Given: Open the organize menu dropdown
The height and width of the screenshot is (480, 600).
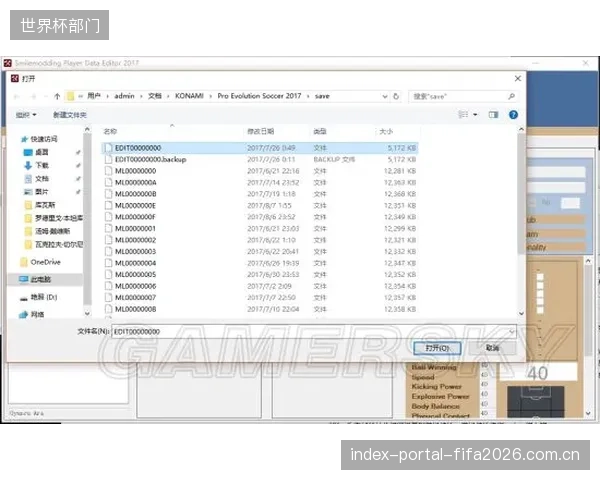Looking at the screenshot, I should click(26, 115).
